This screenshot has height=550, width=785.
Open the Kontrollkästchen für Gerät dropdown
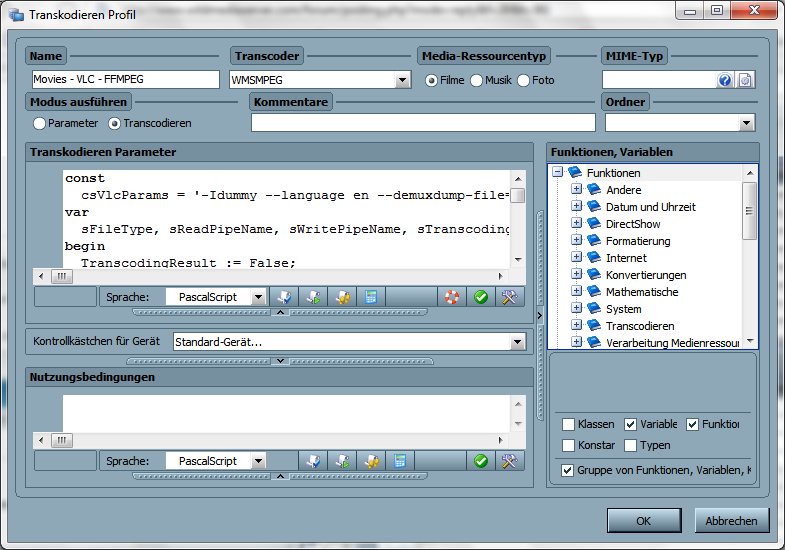click(x=517, y=342)
